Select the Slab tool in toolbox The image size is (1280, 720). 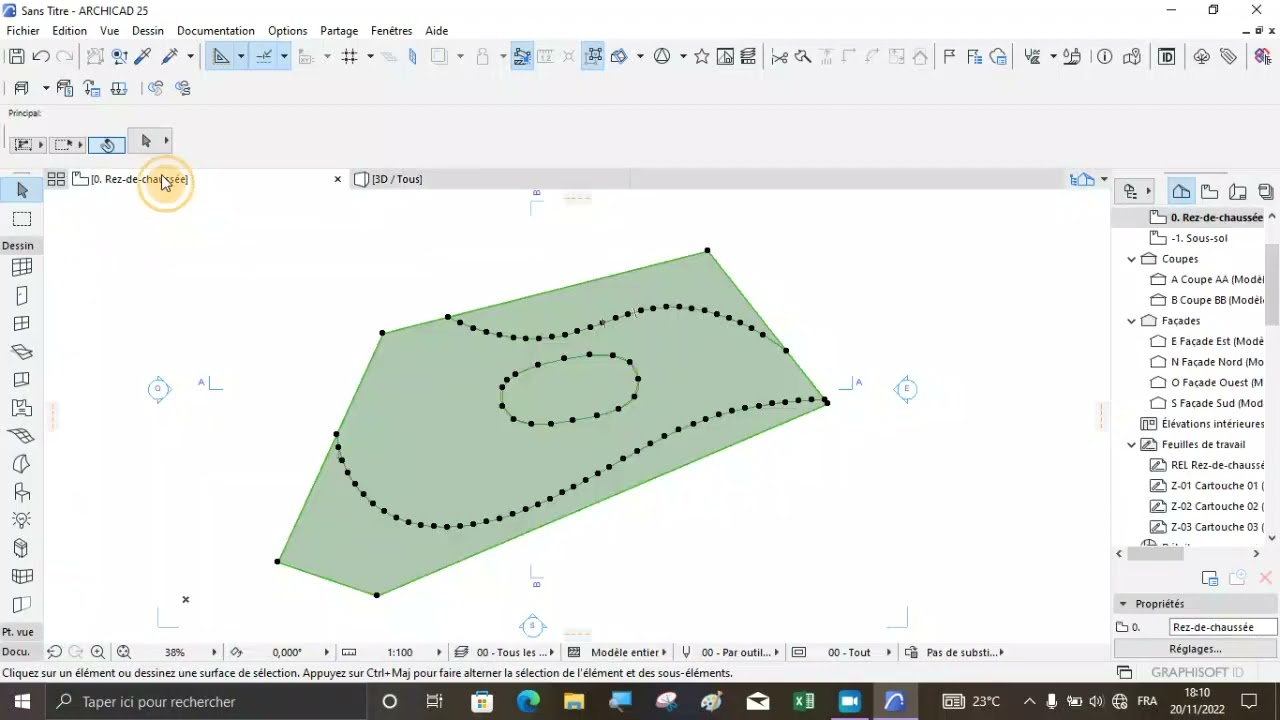coord(22,352)
